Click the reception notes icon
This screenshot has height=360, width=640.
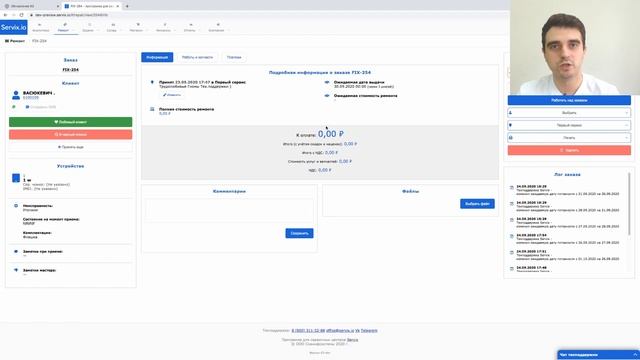(x=16, y=251)
